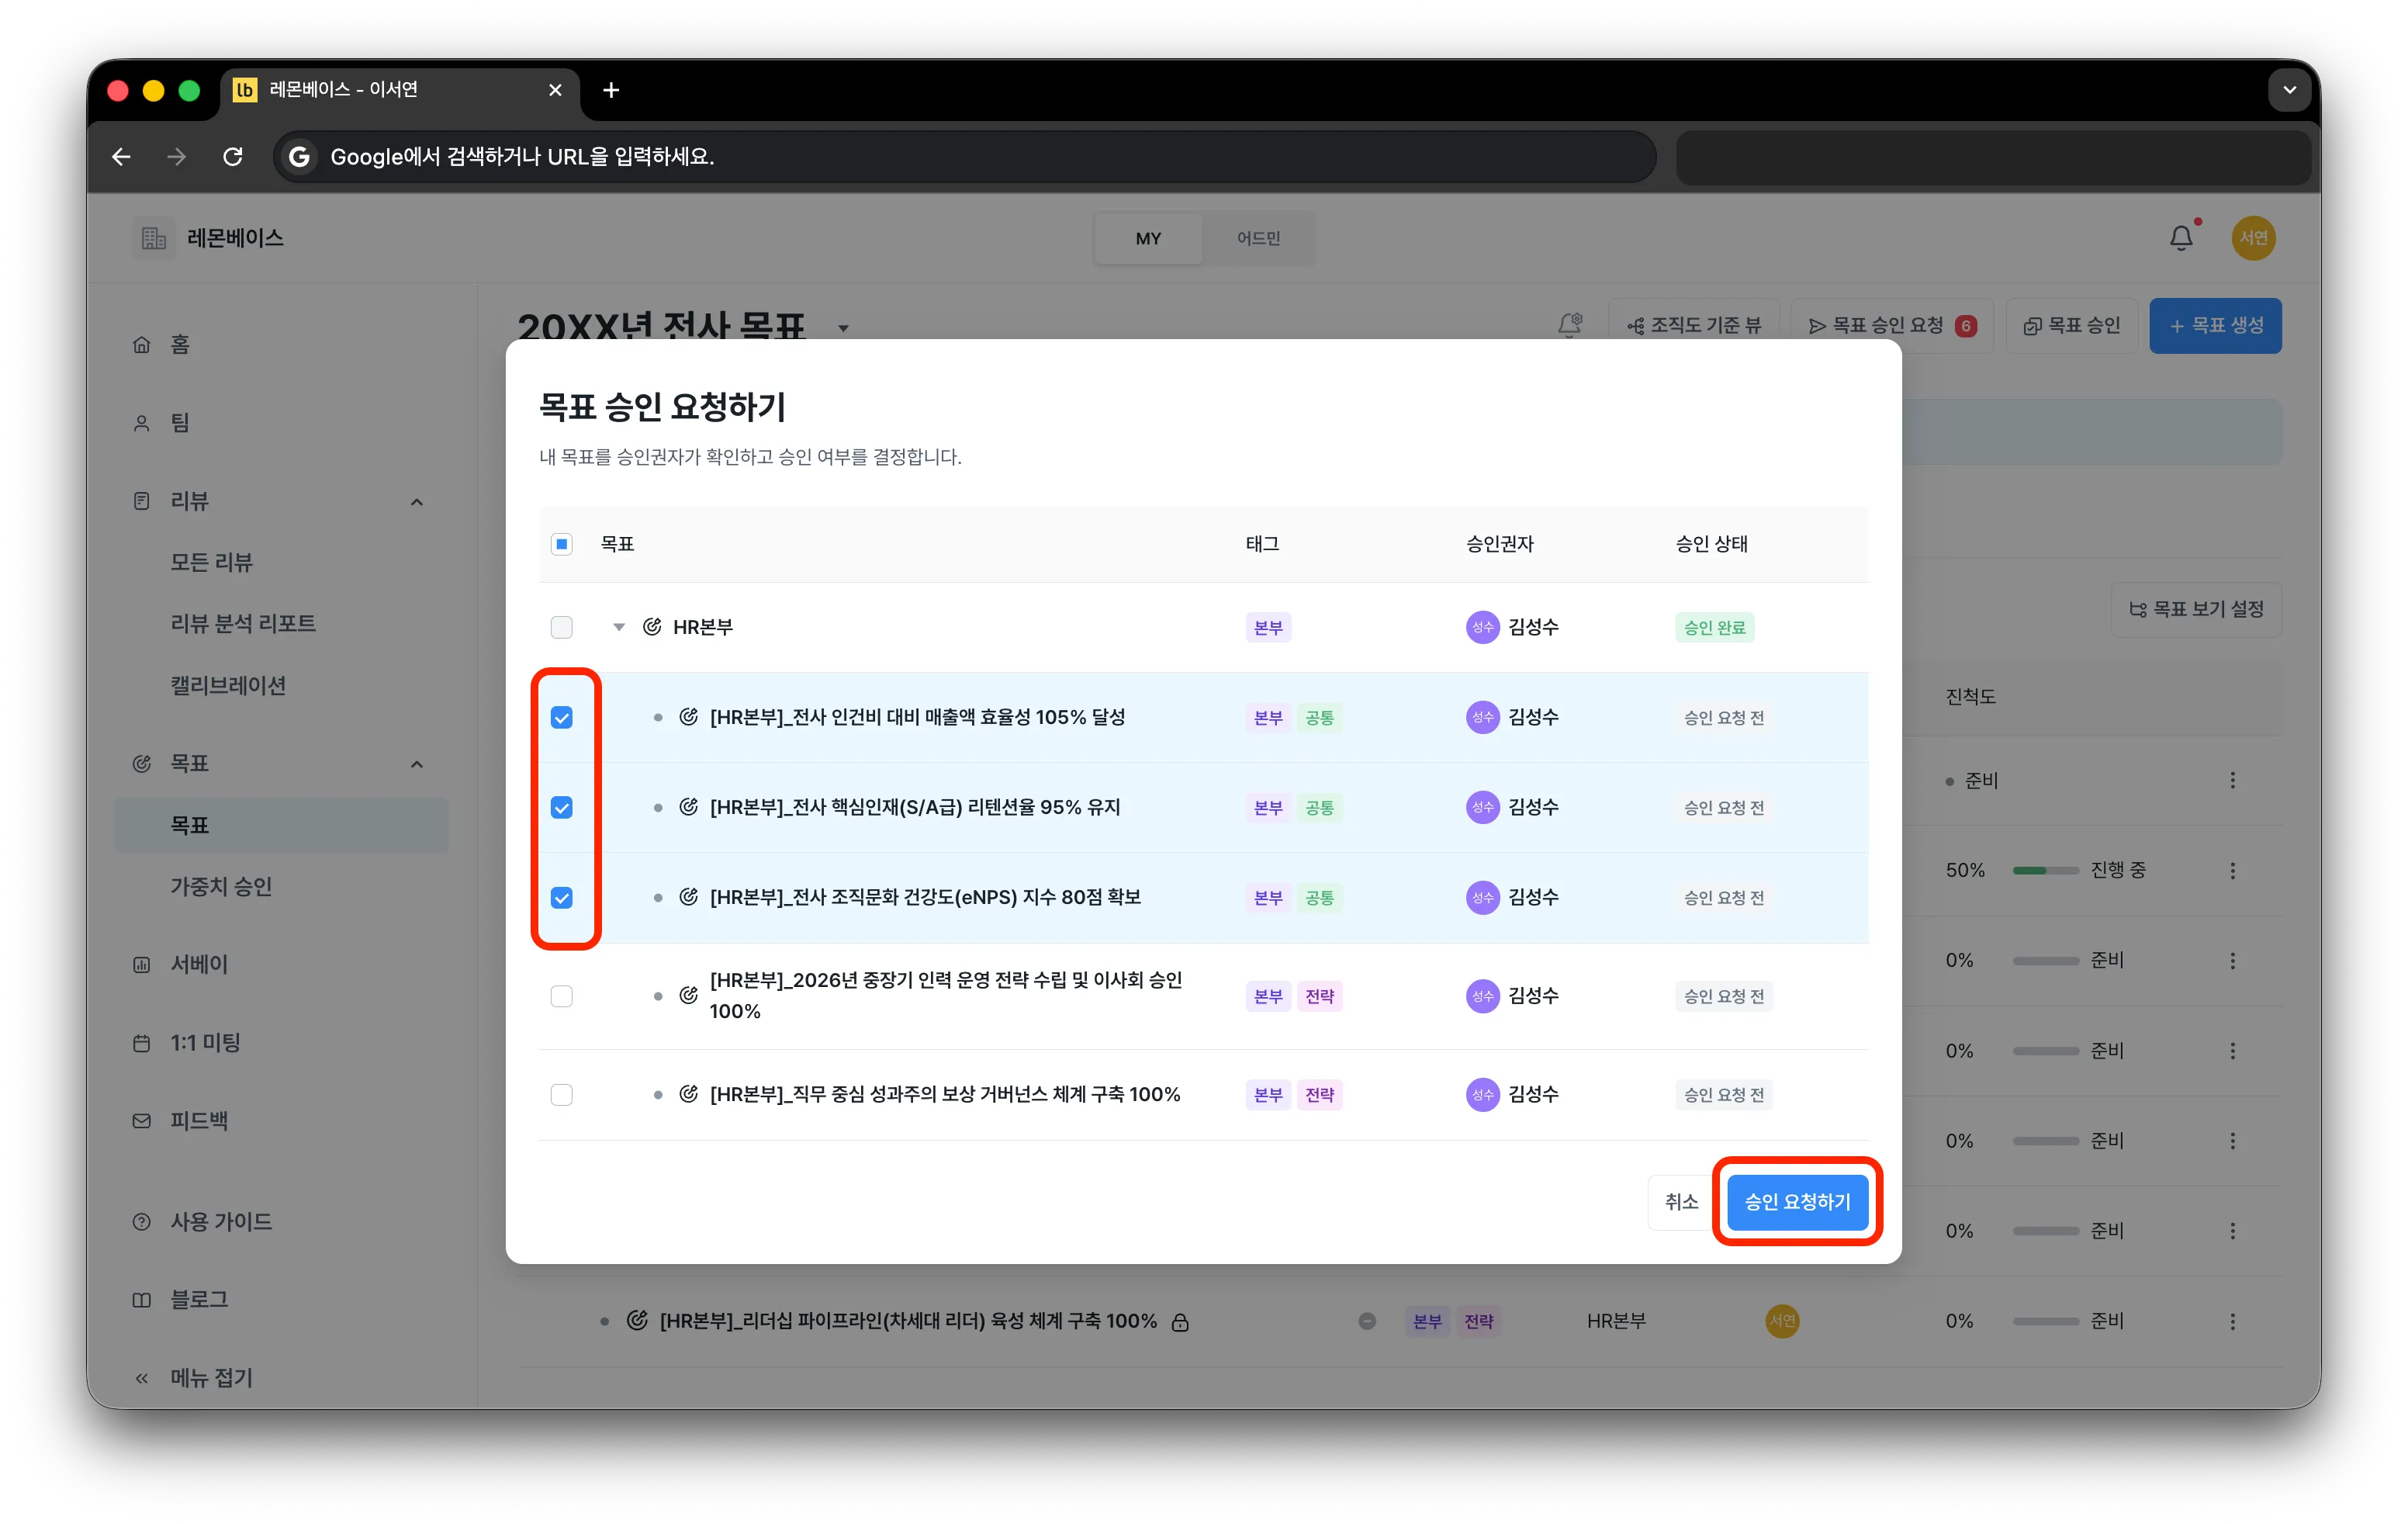
Task: Click the 레몬베이스 building logo icon
Action: [x=153, y=238]
